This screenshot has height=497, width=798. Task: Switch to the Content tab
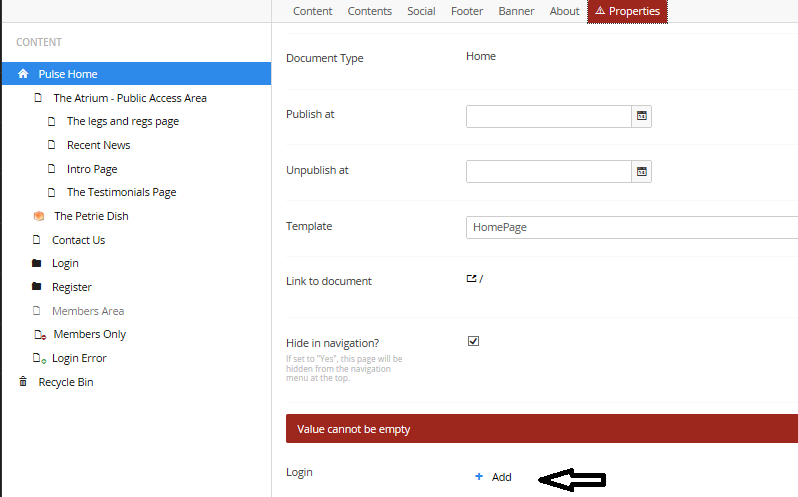[x=312, y=11]
